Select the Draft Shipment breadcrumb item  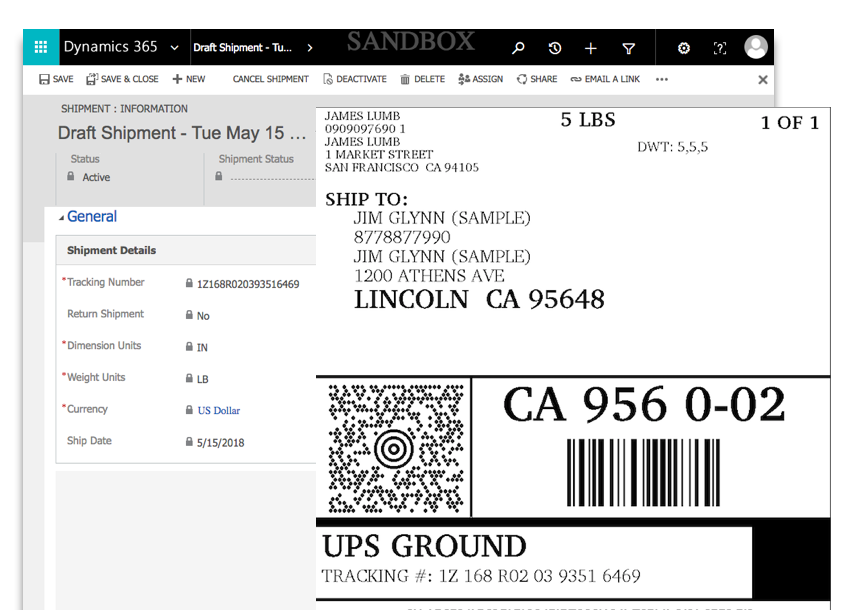[x=242, y=48]
